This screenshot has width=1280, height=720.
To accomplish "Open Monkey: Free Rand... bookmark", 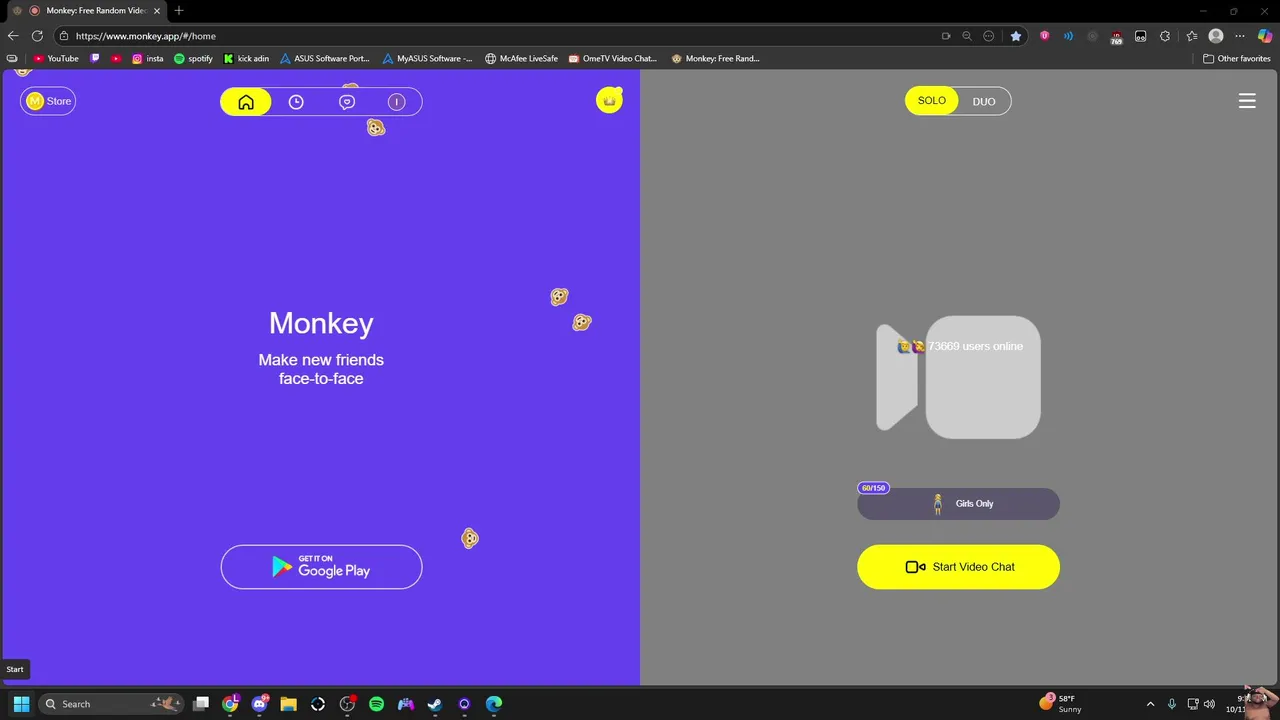I will tap(716, 59).
